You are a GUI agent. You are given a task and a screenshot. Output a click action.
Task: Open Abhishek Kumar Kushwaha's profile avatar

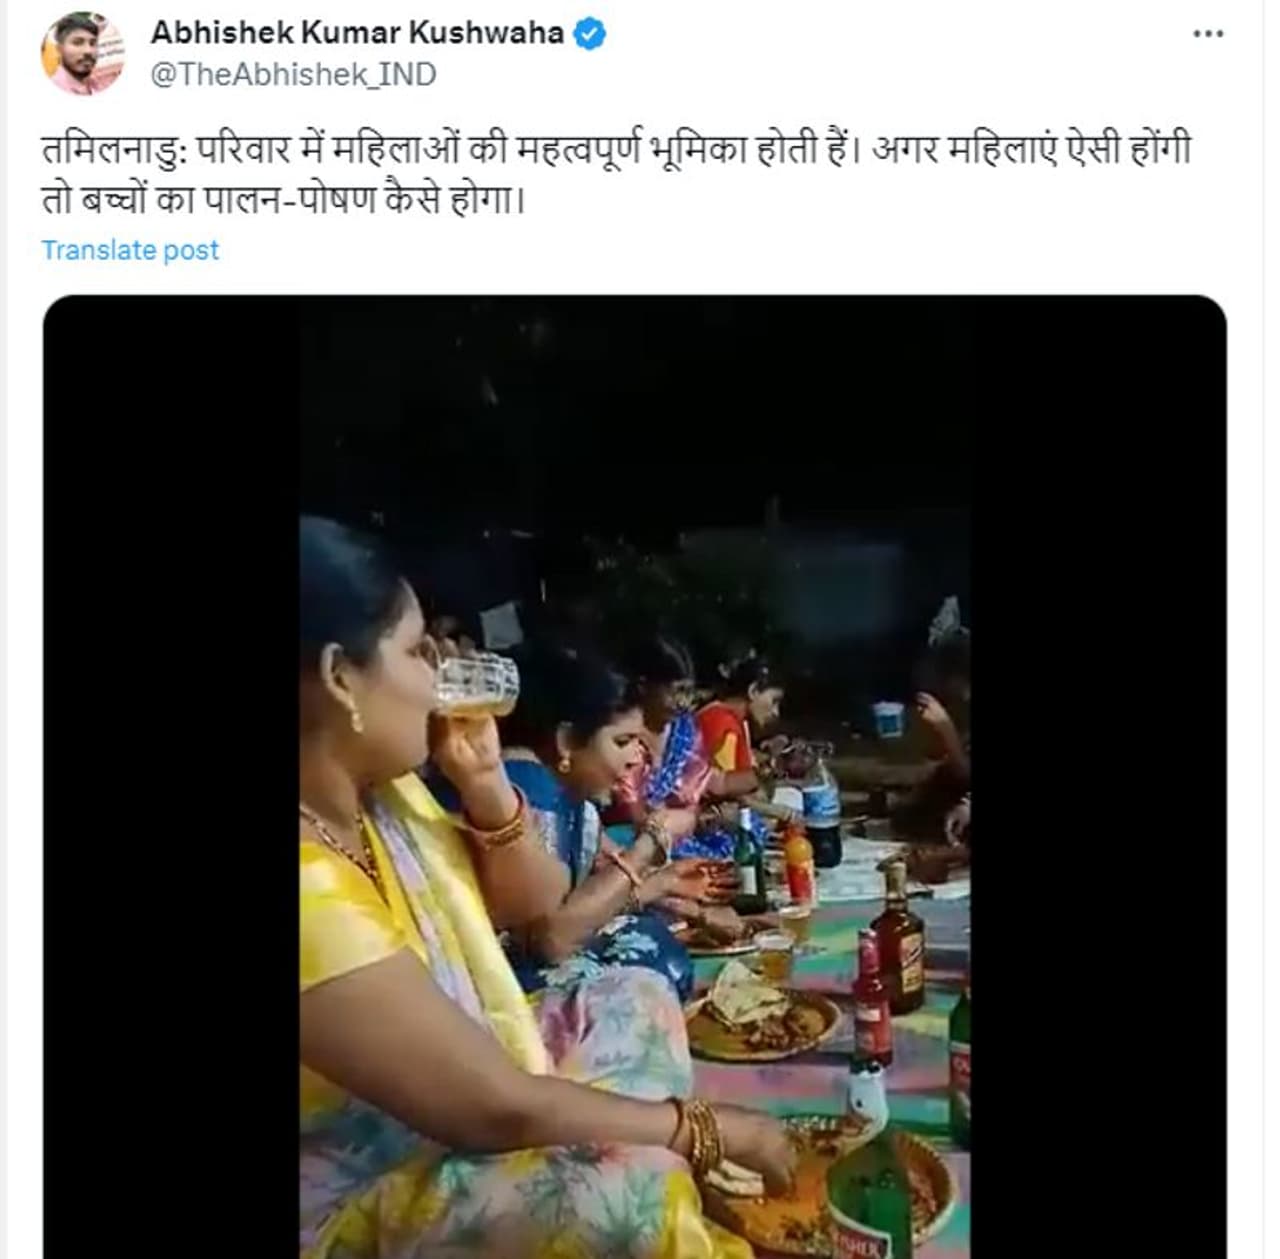(x=83, y=54)
